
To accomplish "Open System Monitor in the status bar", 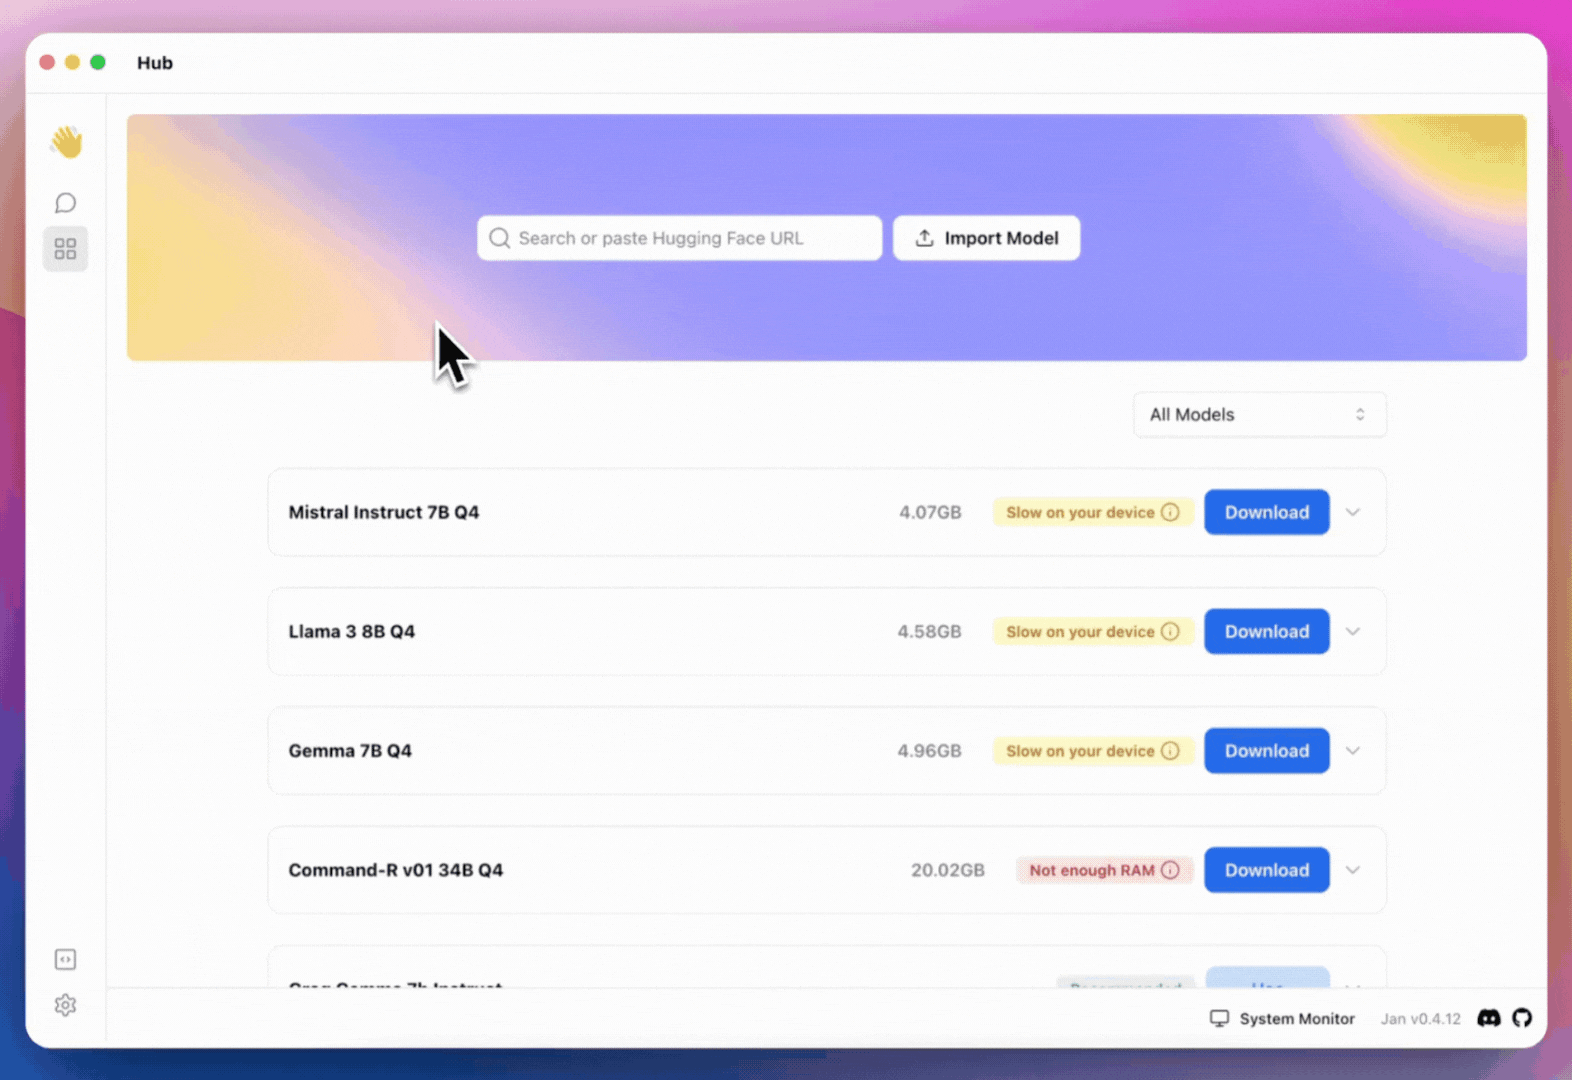I will point(1282,1018).
